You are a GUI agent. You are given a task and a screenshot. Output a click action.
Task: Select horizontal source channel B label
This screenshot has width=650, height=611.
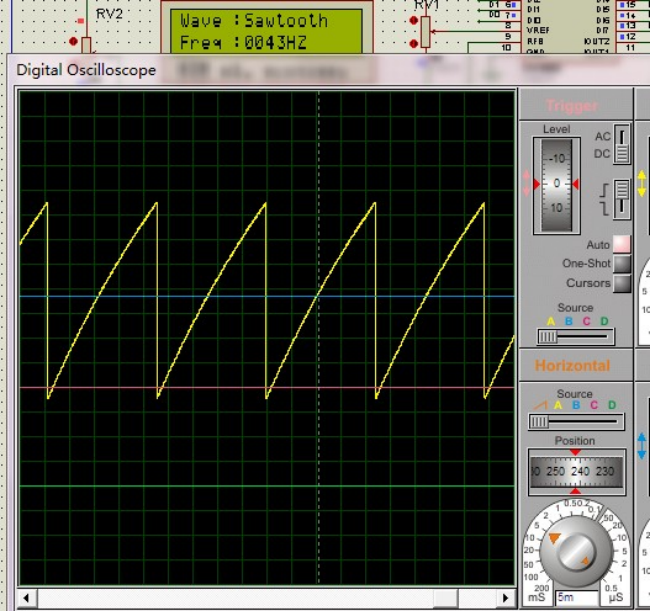point(576,405)
